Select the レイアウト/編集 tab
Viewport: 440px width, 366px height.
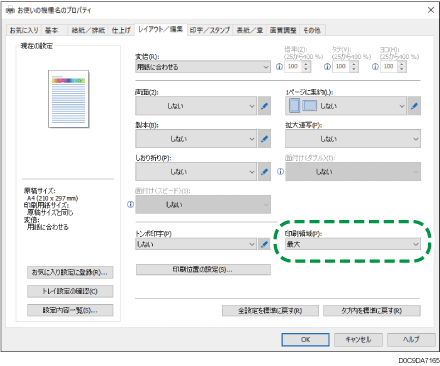(161, 29)
